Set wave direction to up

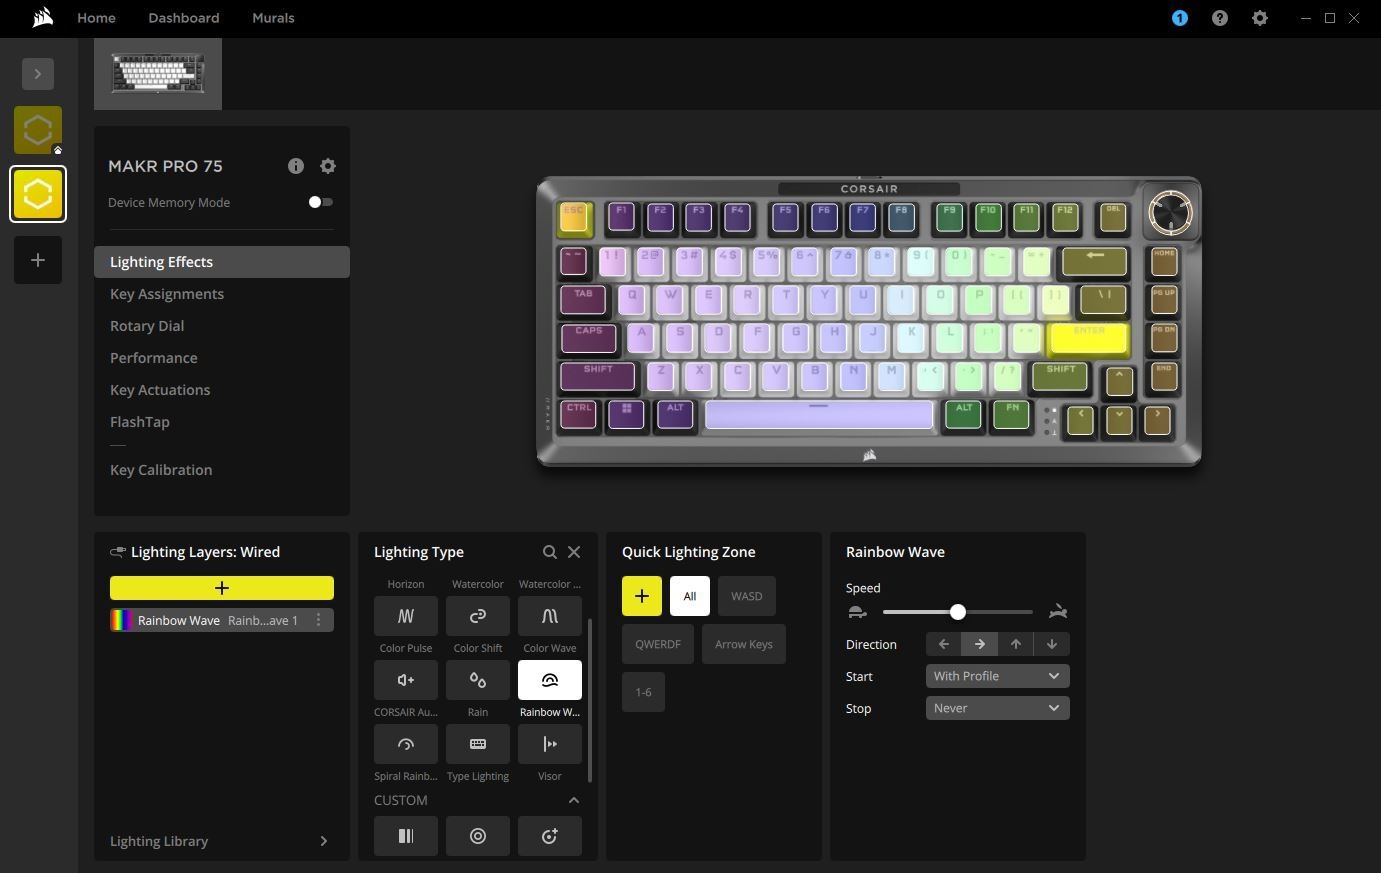click(x=1016, y=644)
